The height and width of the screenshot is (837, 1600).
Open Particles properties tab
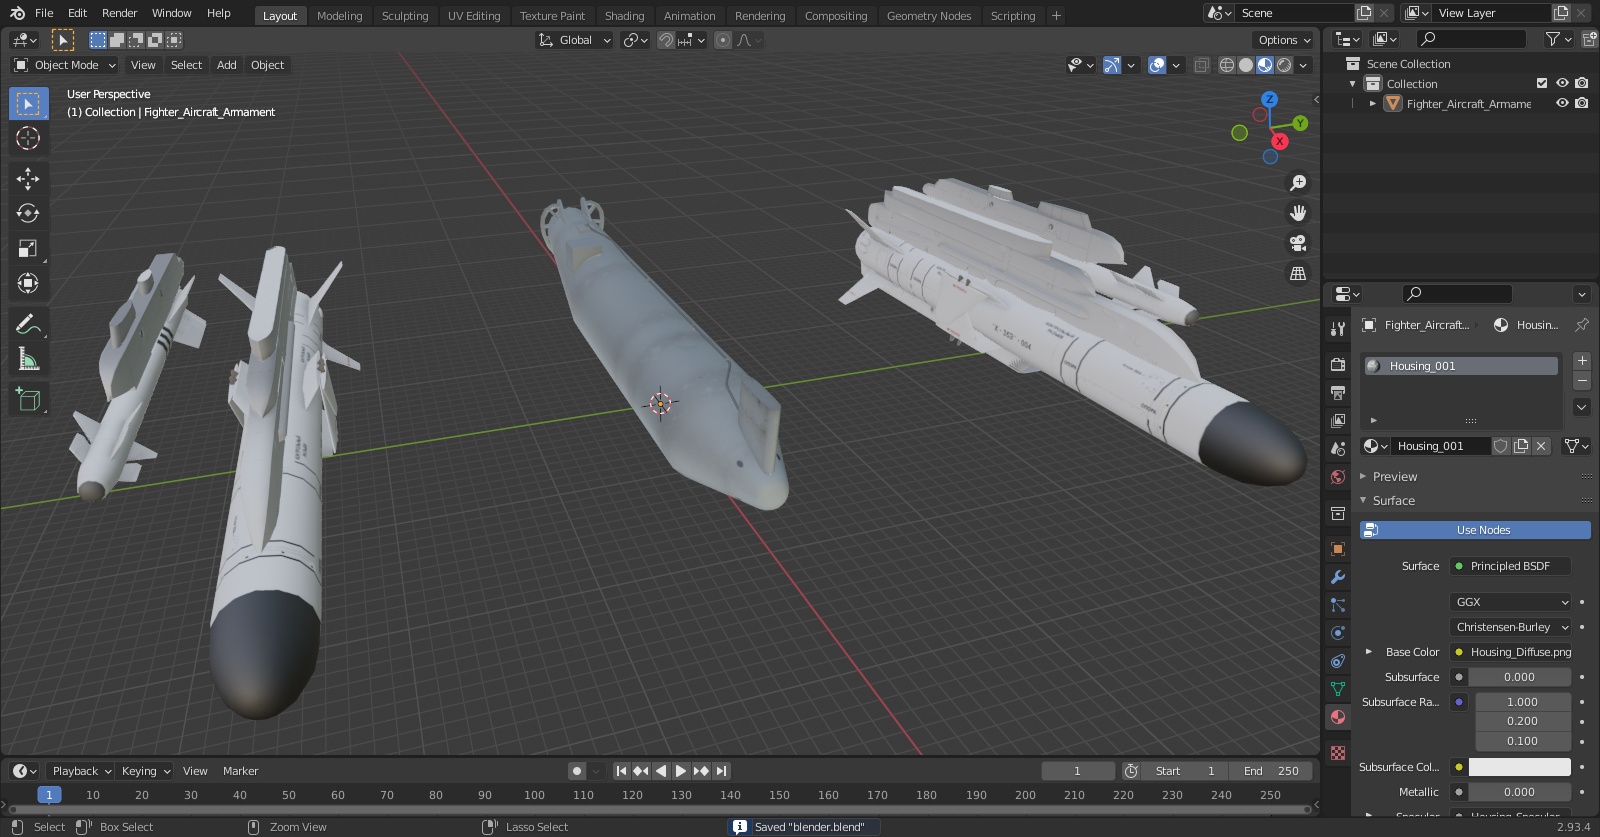click(x=1338, y=605)
